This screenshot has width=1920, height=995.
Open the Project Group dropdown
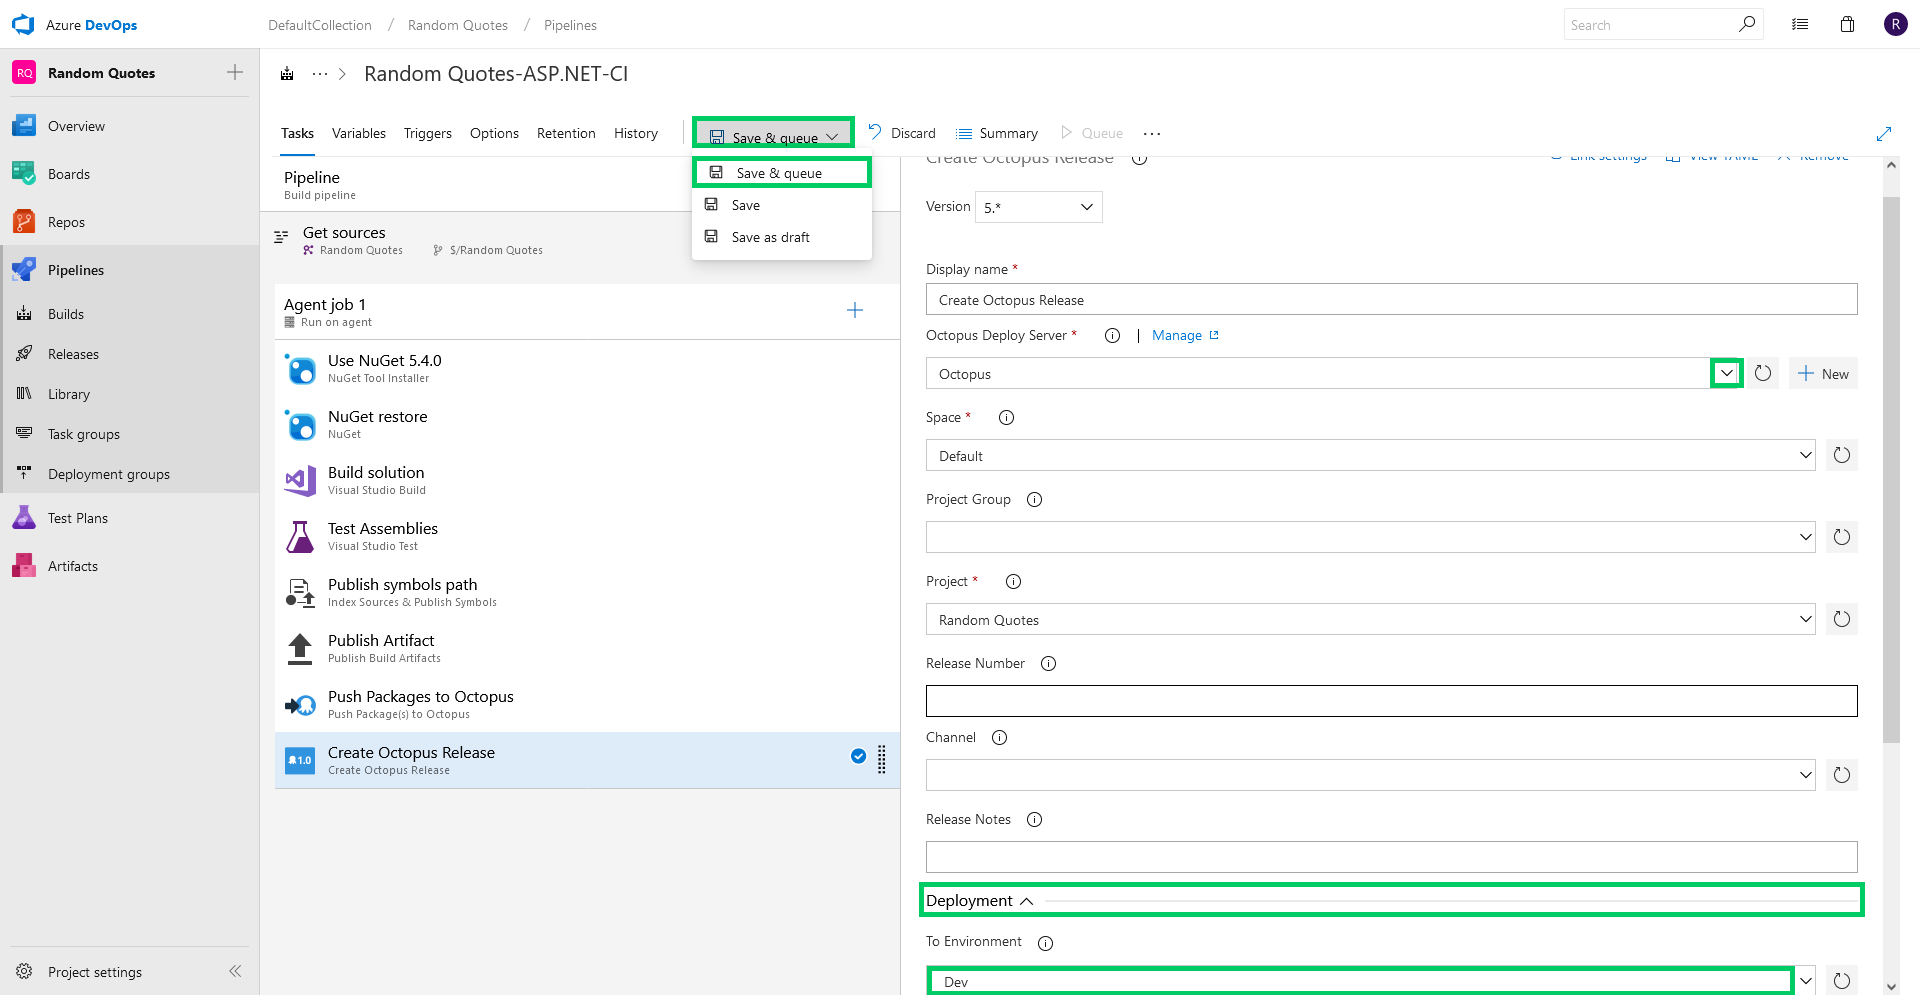pos(1371,537)
